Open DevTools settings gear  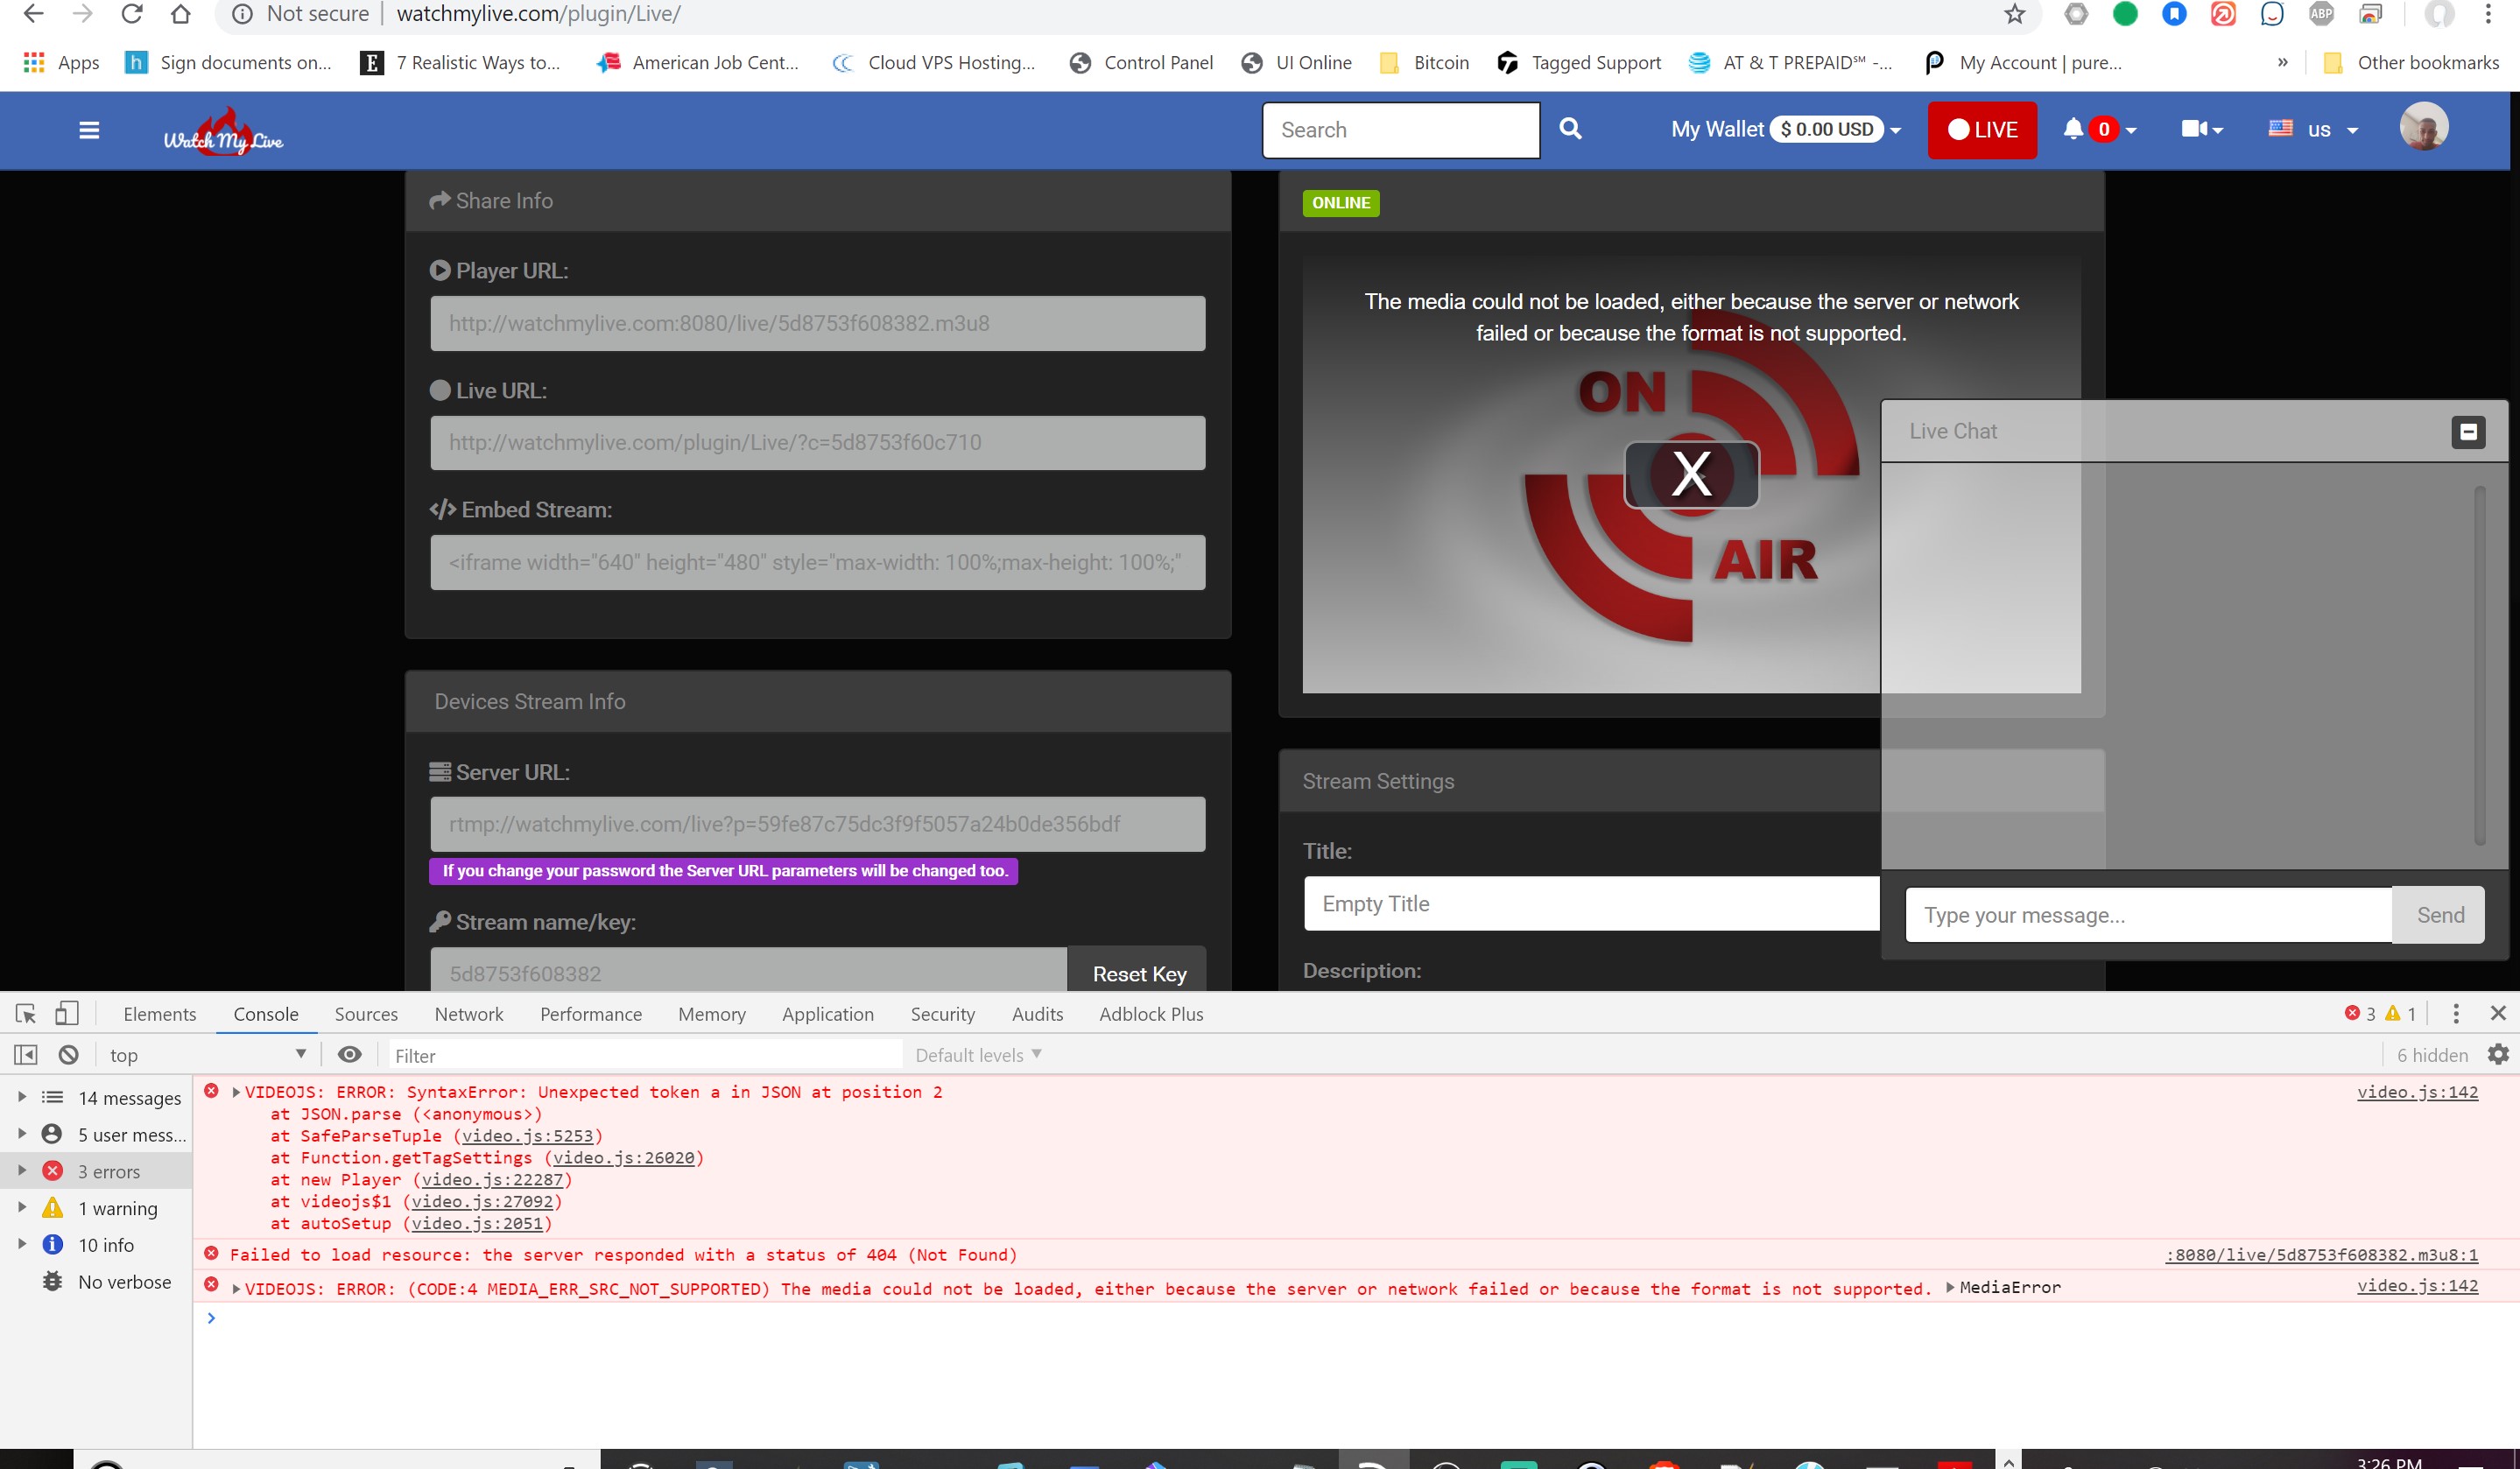coord(2499,1054)
